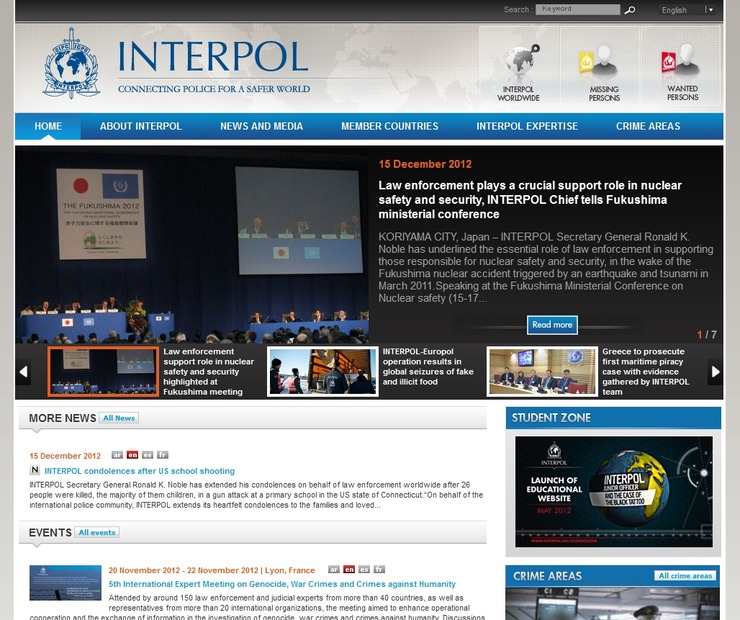Select 'es' language for the condolences news
Viewport: 740px width, 620px height.
pyautogui.click(x=147, y=455)
